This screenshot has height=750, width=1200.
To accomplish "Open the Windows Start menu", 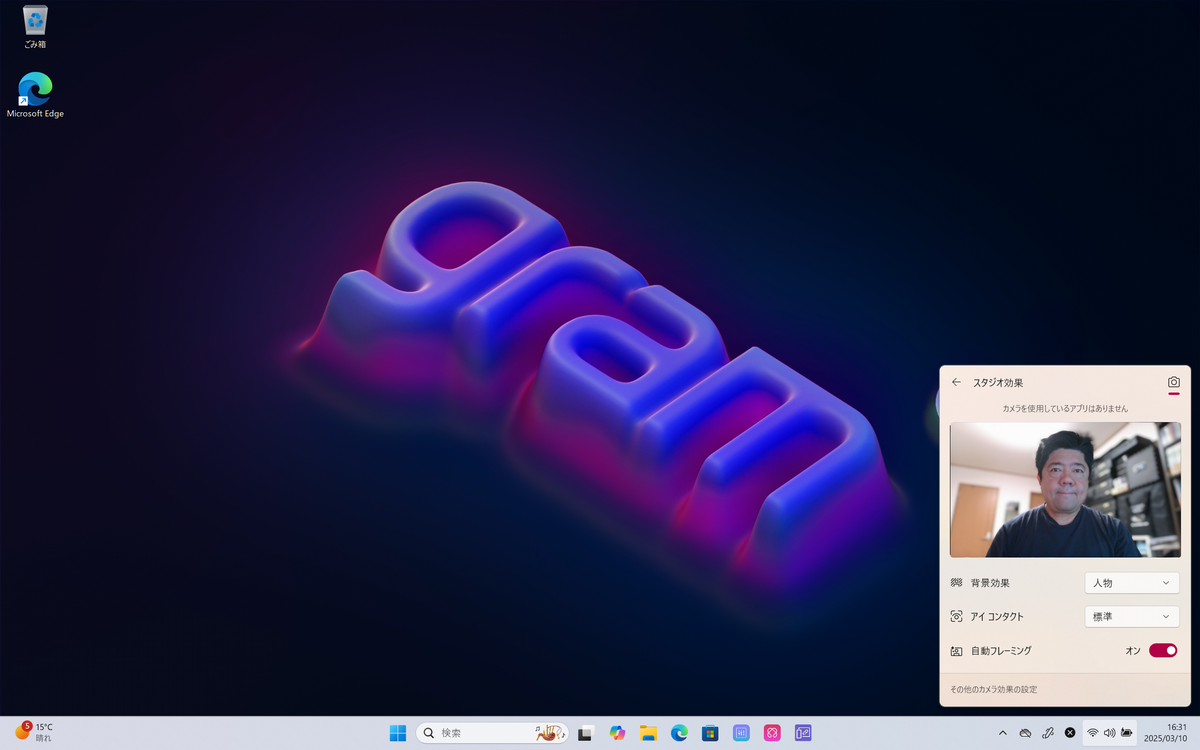I will tap(398, 733).
